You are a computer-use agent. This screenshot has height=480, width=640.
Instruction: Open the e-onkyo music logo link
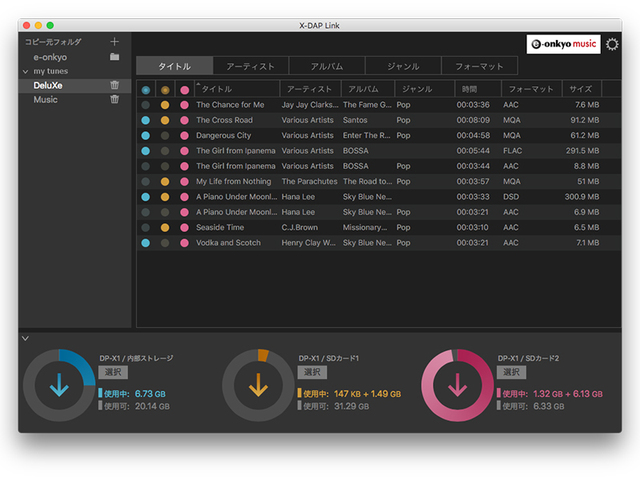tap(564, 44)
